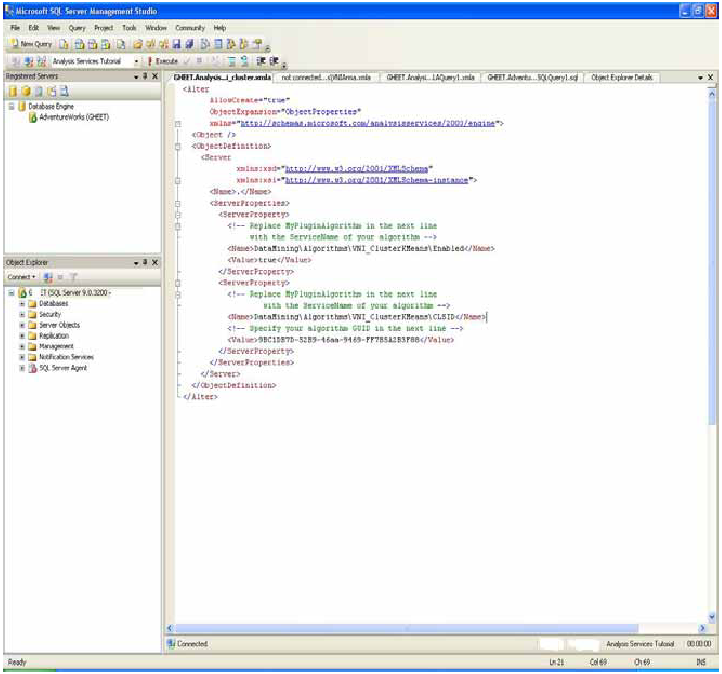Switch to the Object Explorer Details tab
Screen dimensions: 722x674
(x=623, y=76)
